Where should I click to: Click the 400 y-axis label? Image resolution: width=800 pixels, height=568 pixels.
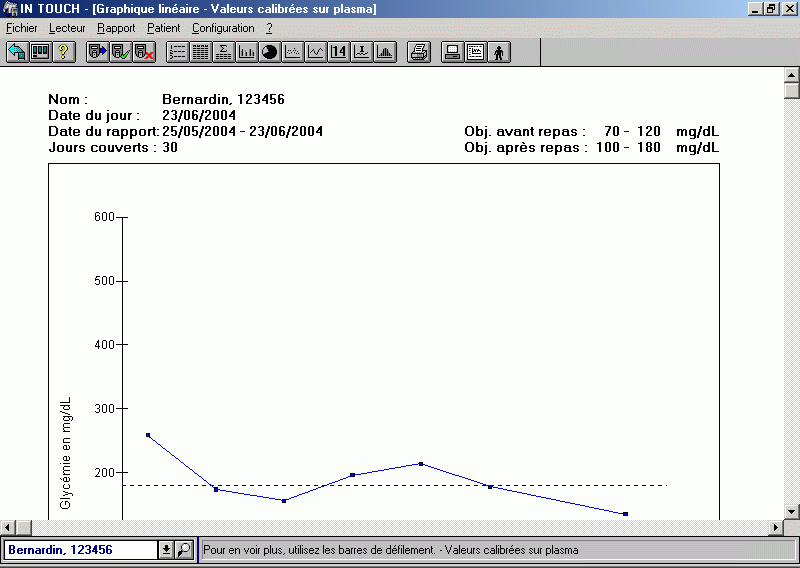(104, 345)
